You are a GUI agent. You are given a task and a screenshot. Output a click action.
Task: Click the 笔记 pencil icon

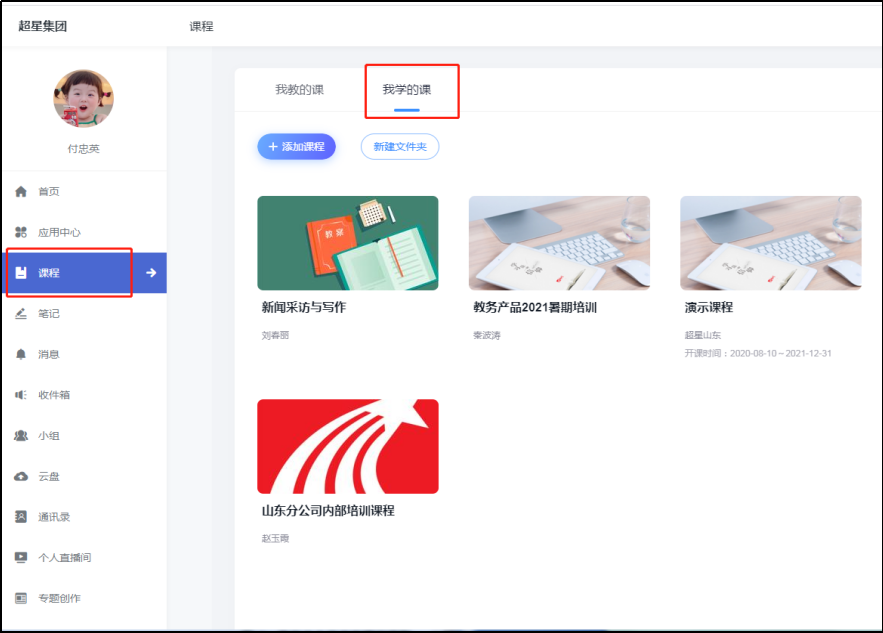[x=21, y=313]
